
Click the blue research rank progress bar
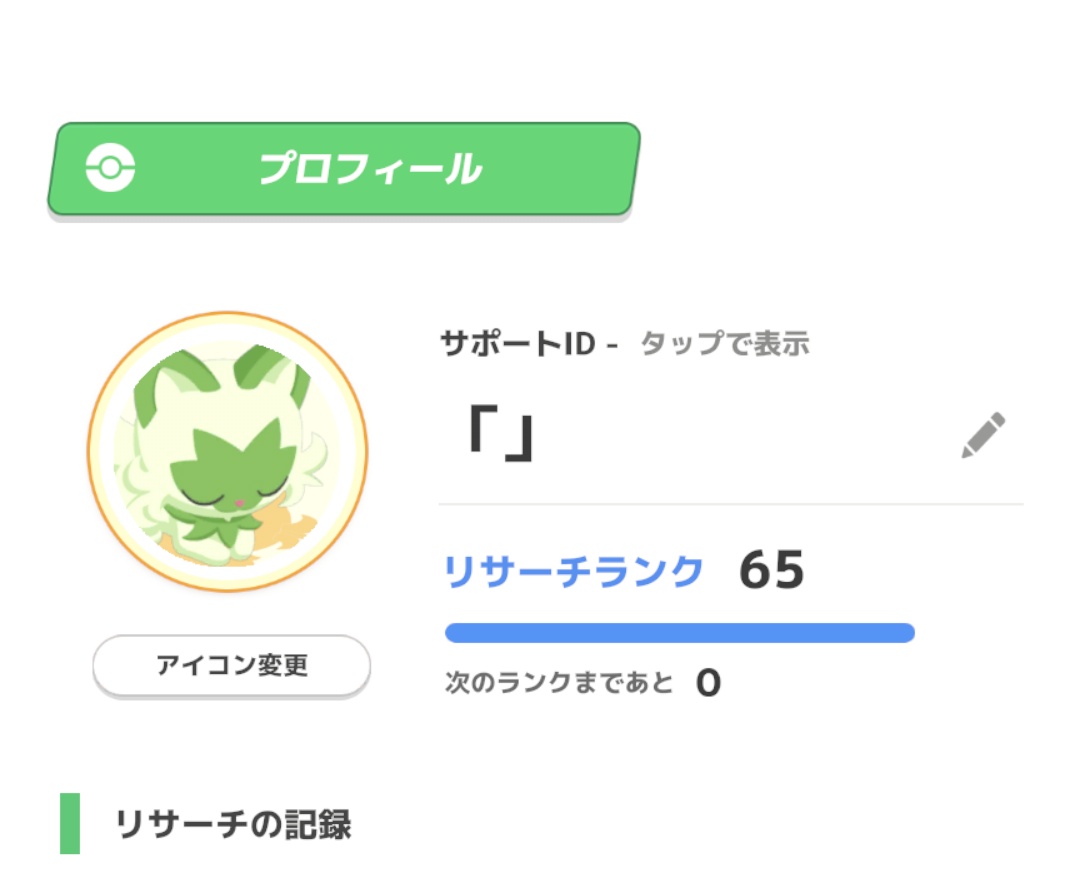[x=680, y=633]
